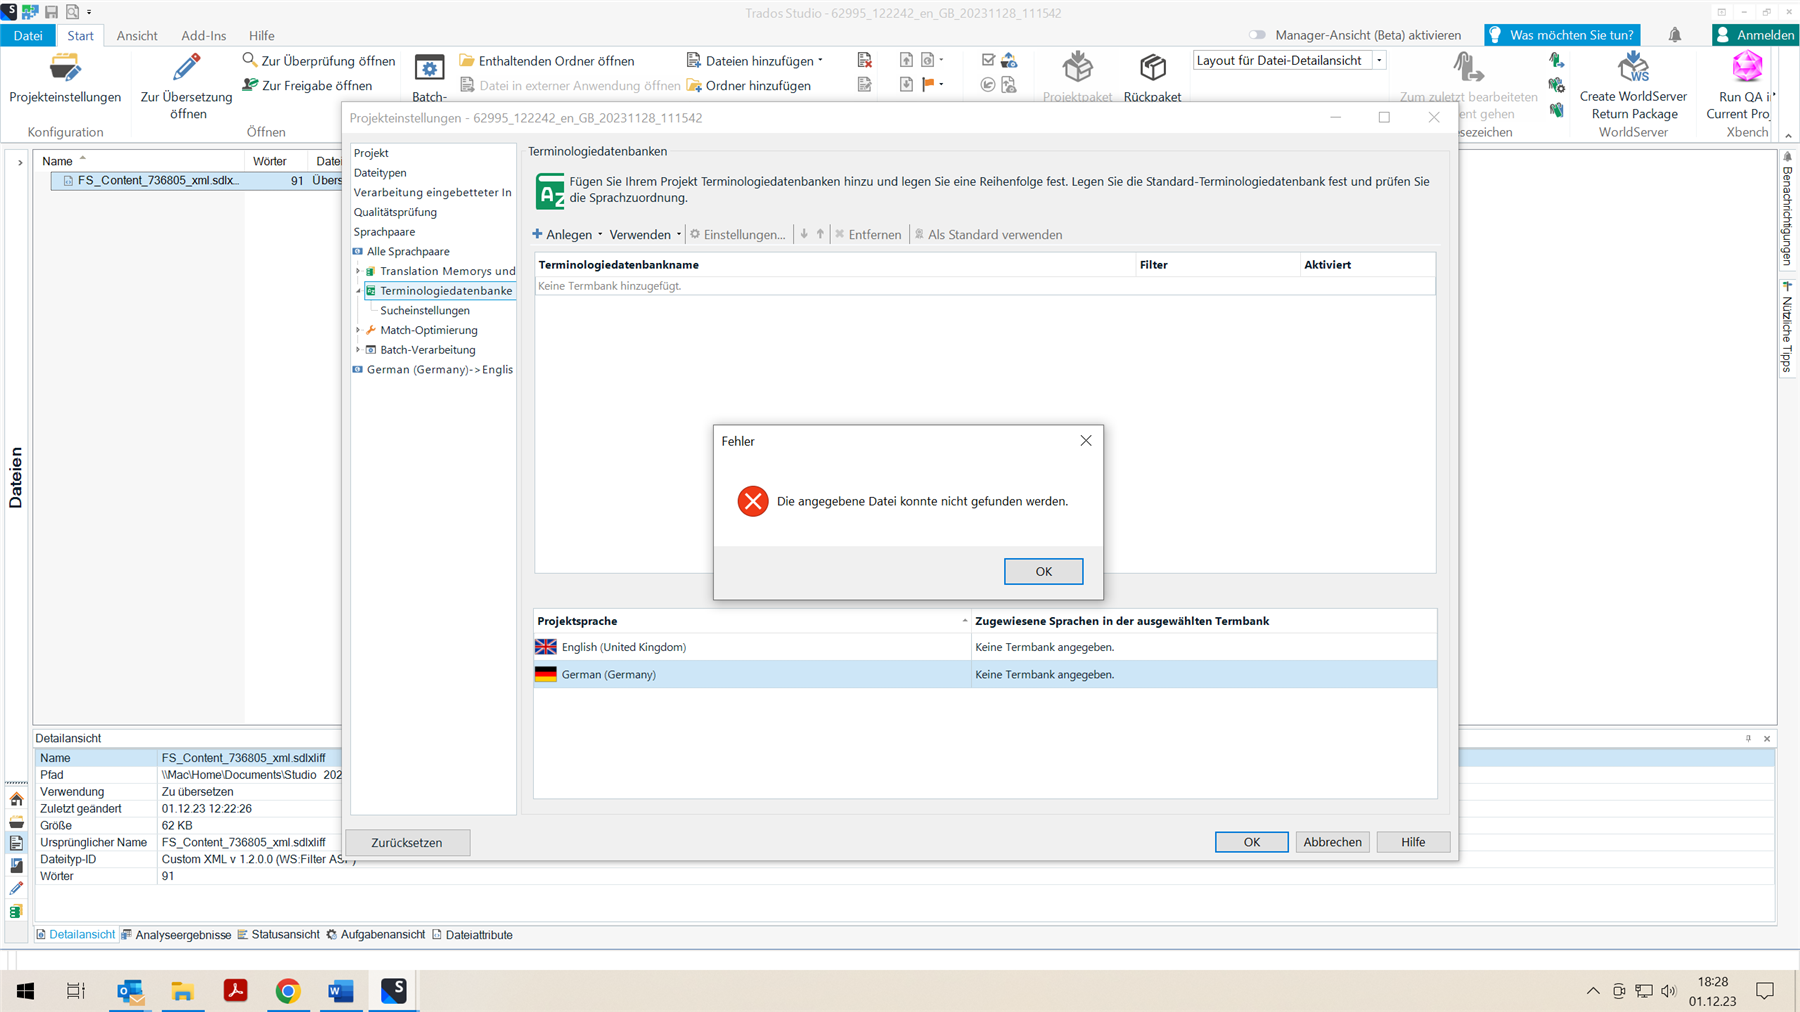Select Qualitätsprüfung in settings tree
Screen dimensions: 1800x1012
tap(395, 212)
